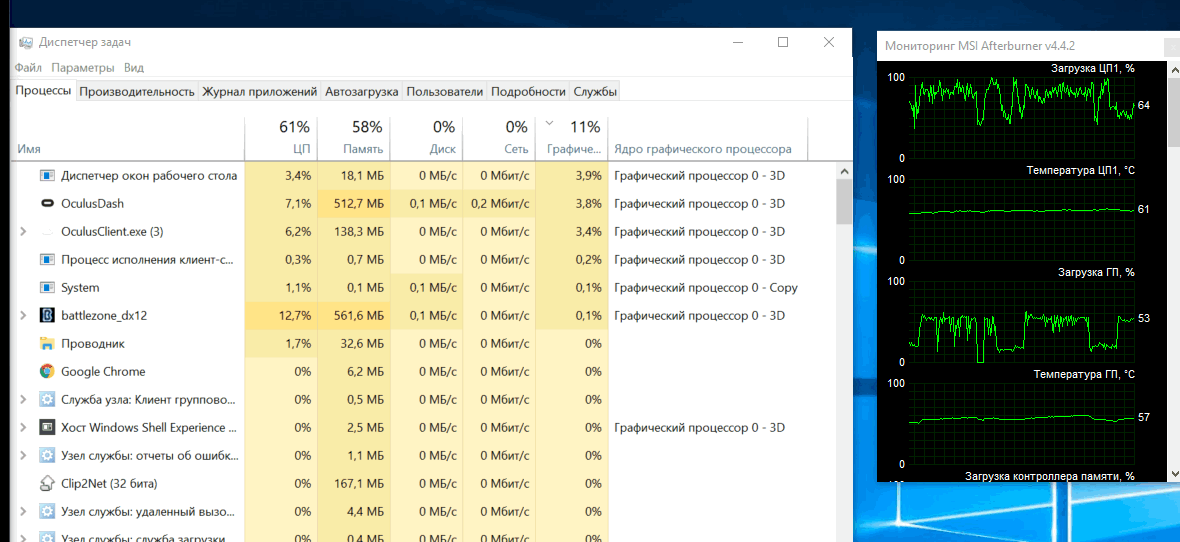Screen dimensions: 1180x542
Task: Expand the Хост Windows Shell Experience row
Action: 24,428
